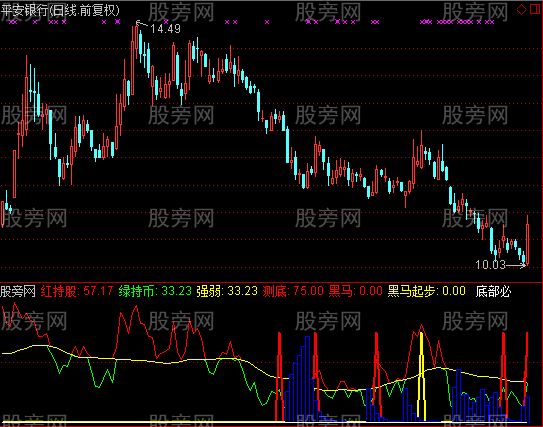Select the 黑马: 0.00 indicator value
This screenshot has width=543, height=427.
tap(355, 291)
